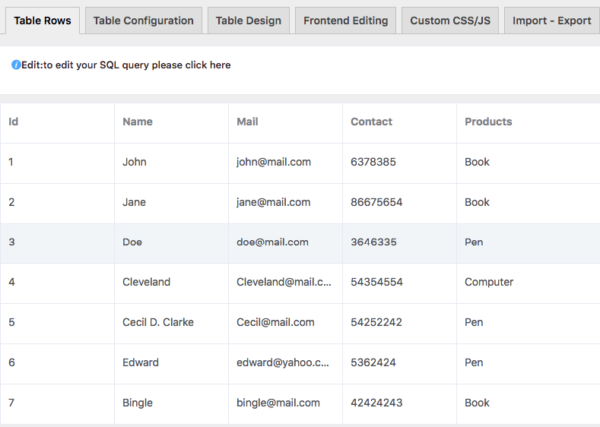
Task: Click the bingle@mail.com cell
Action: [x=278, y=402]
